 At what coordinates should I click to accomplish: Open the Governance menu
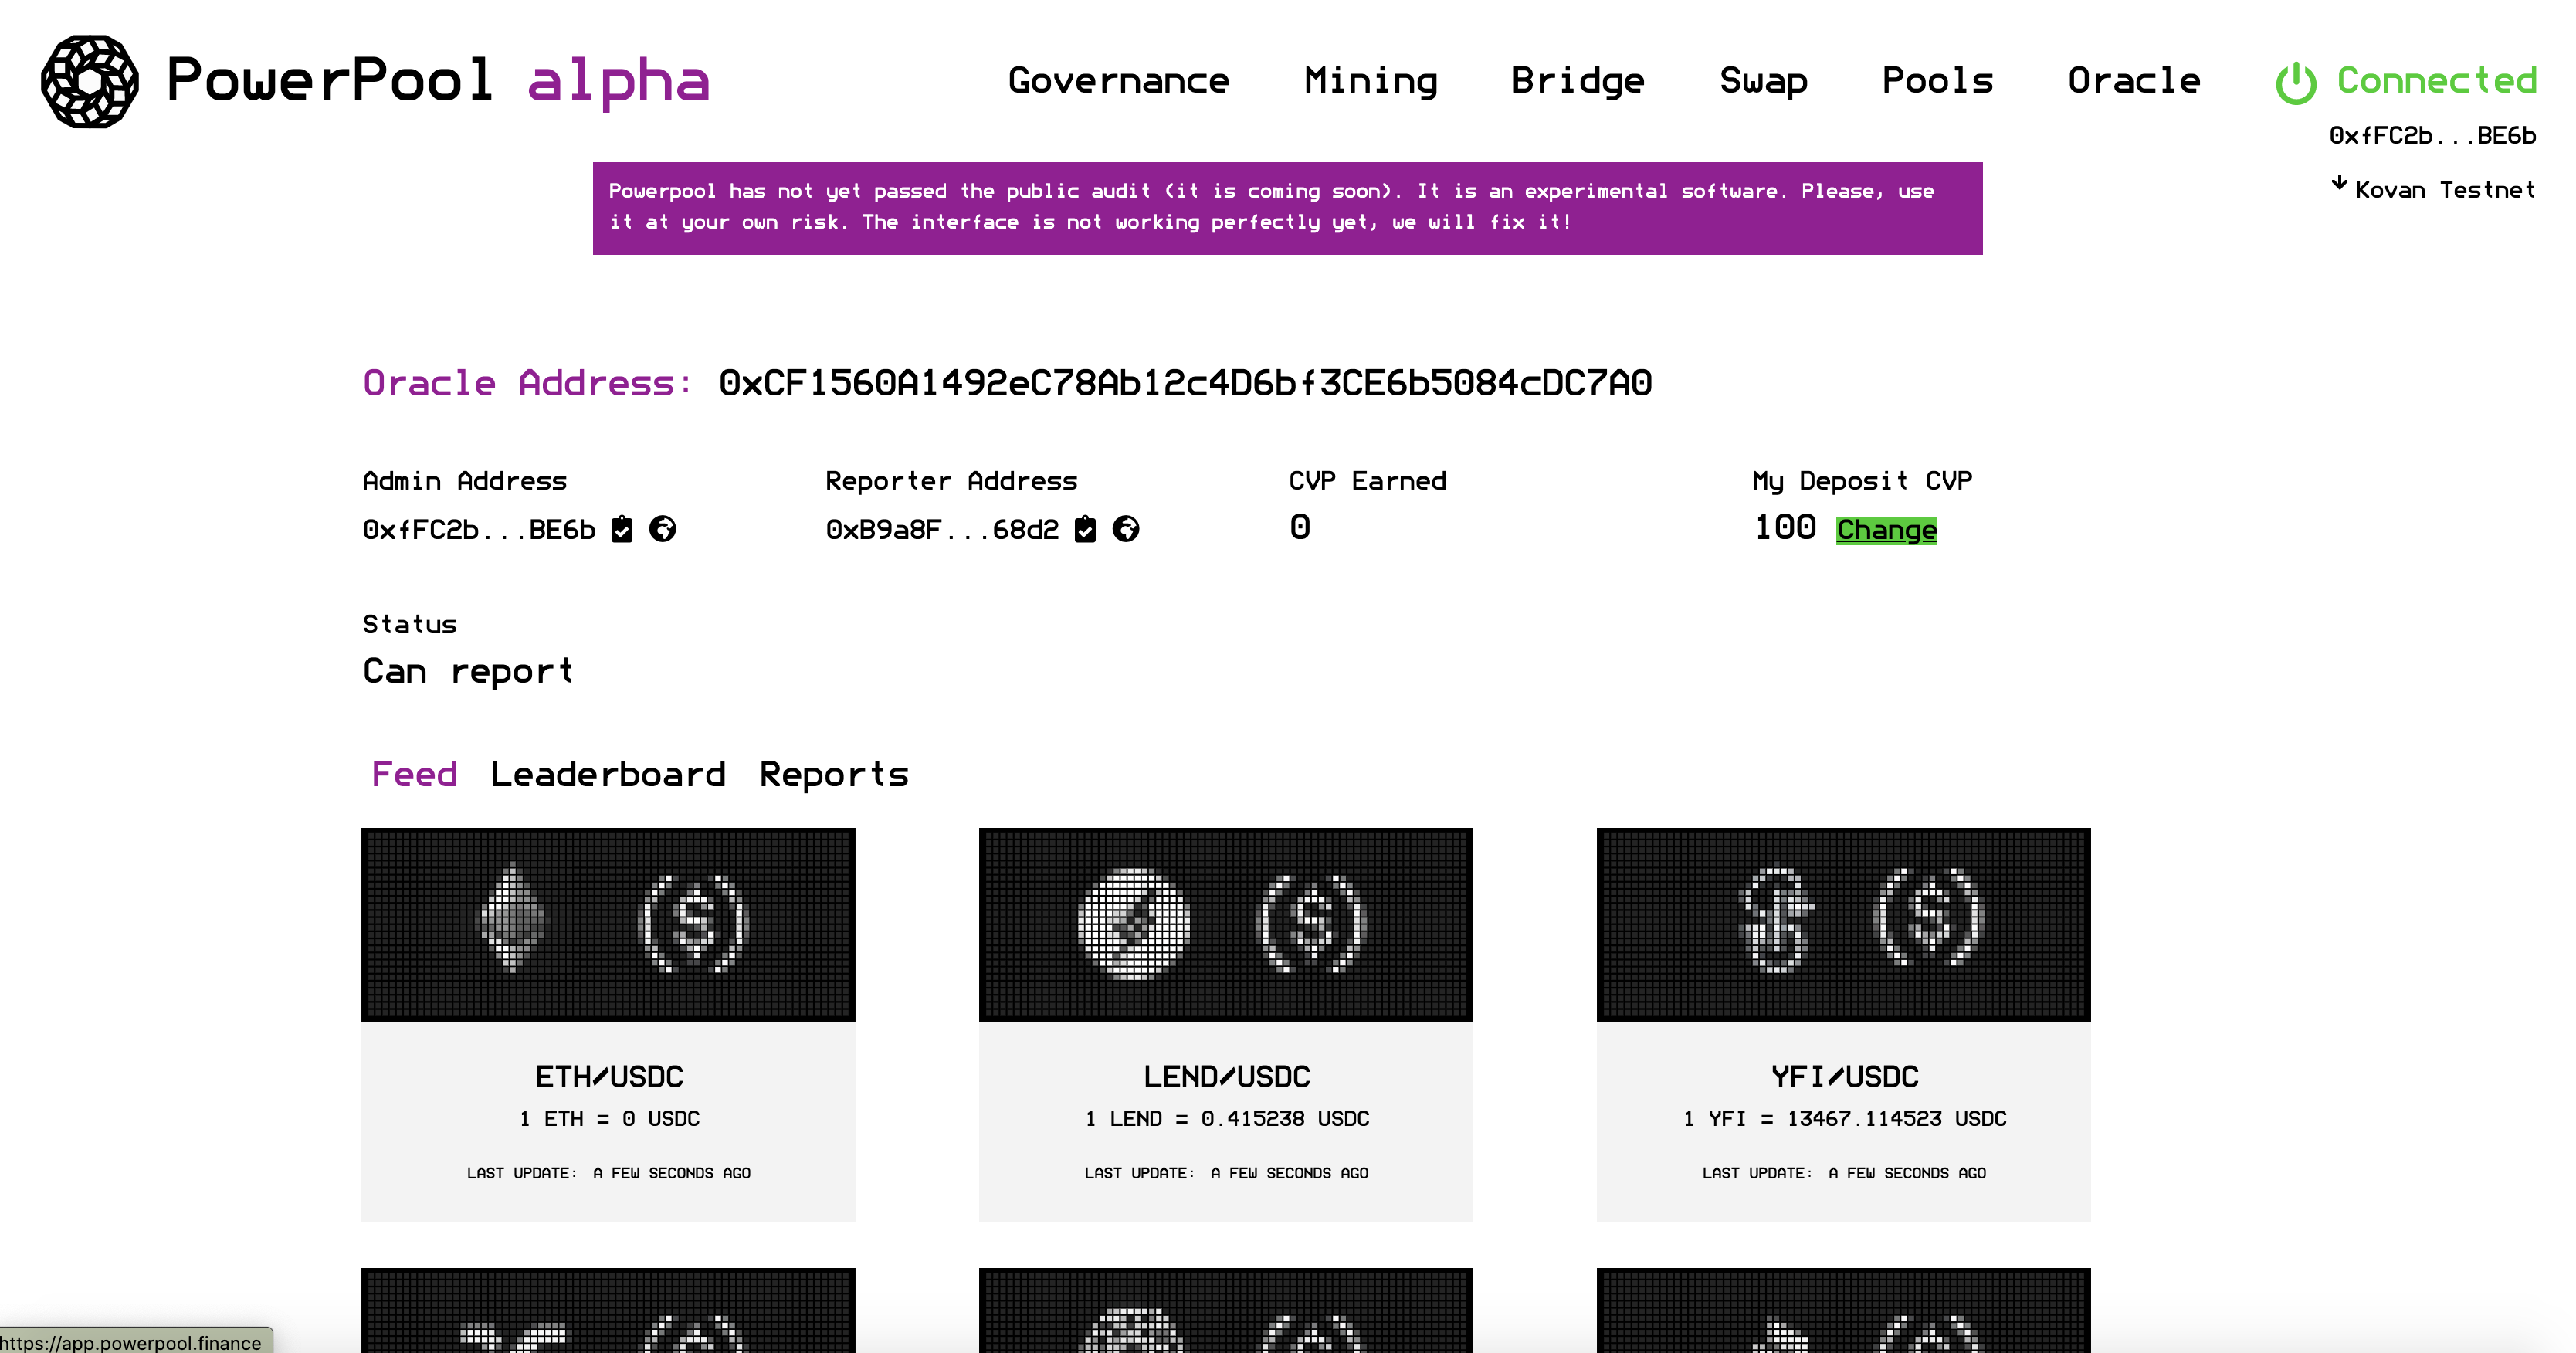(x=1118, y=80)
